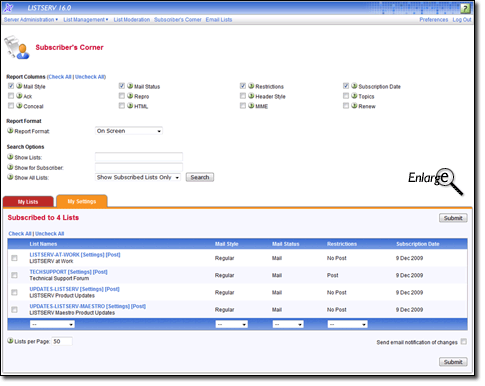This screenshot has width=485, height=386.
Task: Click the Subscriber's Corner page icon
Action: 17,47
